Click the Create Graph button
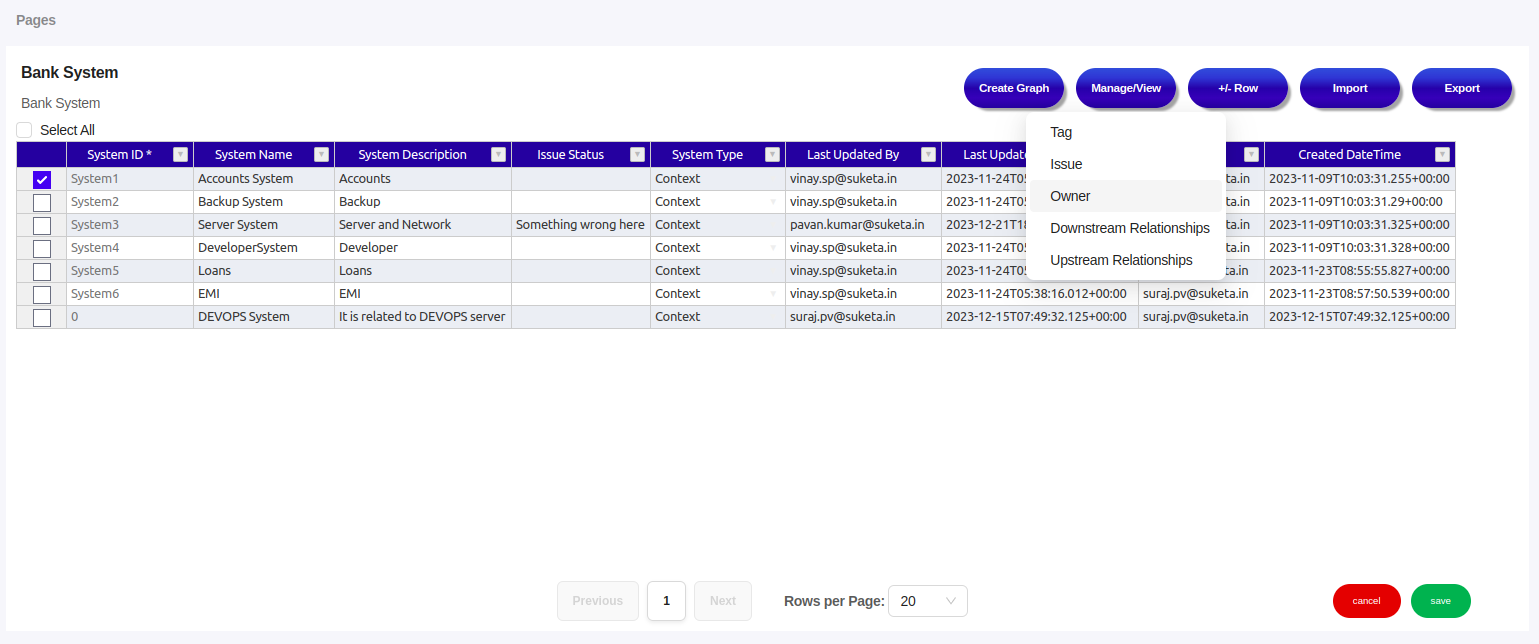Viewport: 1539px width, 644px height. point(1014,88)
